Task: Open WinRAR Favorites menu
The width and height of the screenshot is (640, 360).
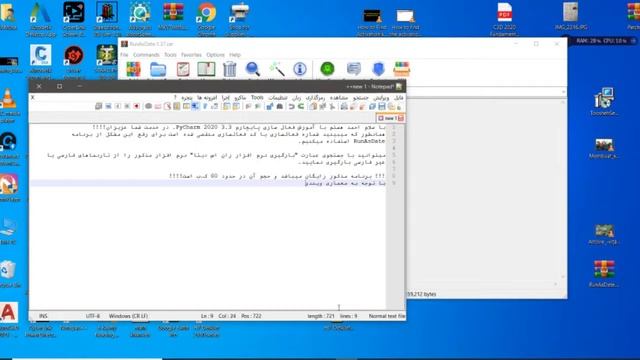Action: click(x=191, y=55)
